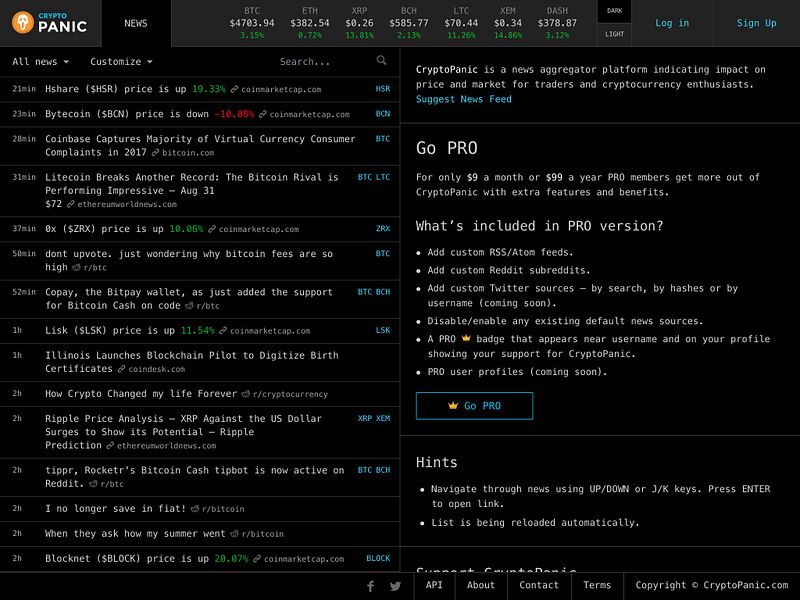Open the bitcoin fees are so high post
Image resolution: width=800 pixels, height=600 pixels.
[189, 260]
